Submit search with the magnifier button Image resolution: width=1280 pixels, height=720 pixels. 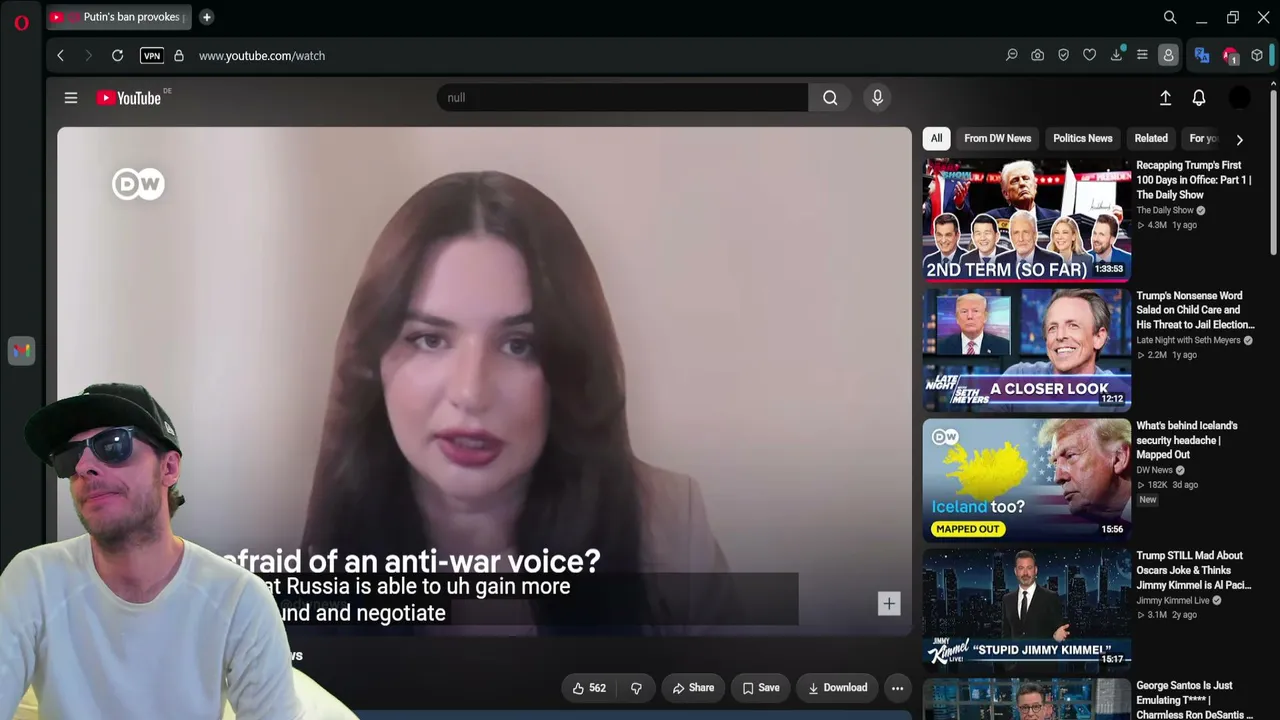coord(830,98)
